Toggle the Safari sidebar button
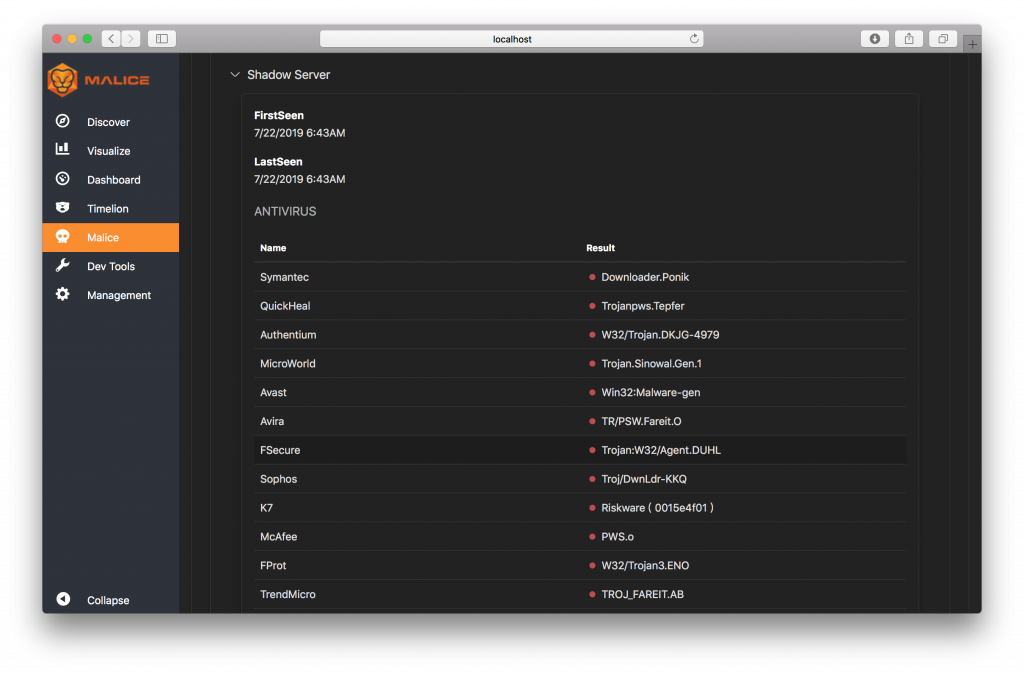This screenshot has width=1024, height=674. [x=162, y=39]
